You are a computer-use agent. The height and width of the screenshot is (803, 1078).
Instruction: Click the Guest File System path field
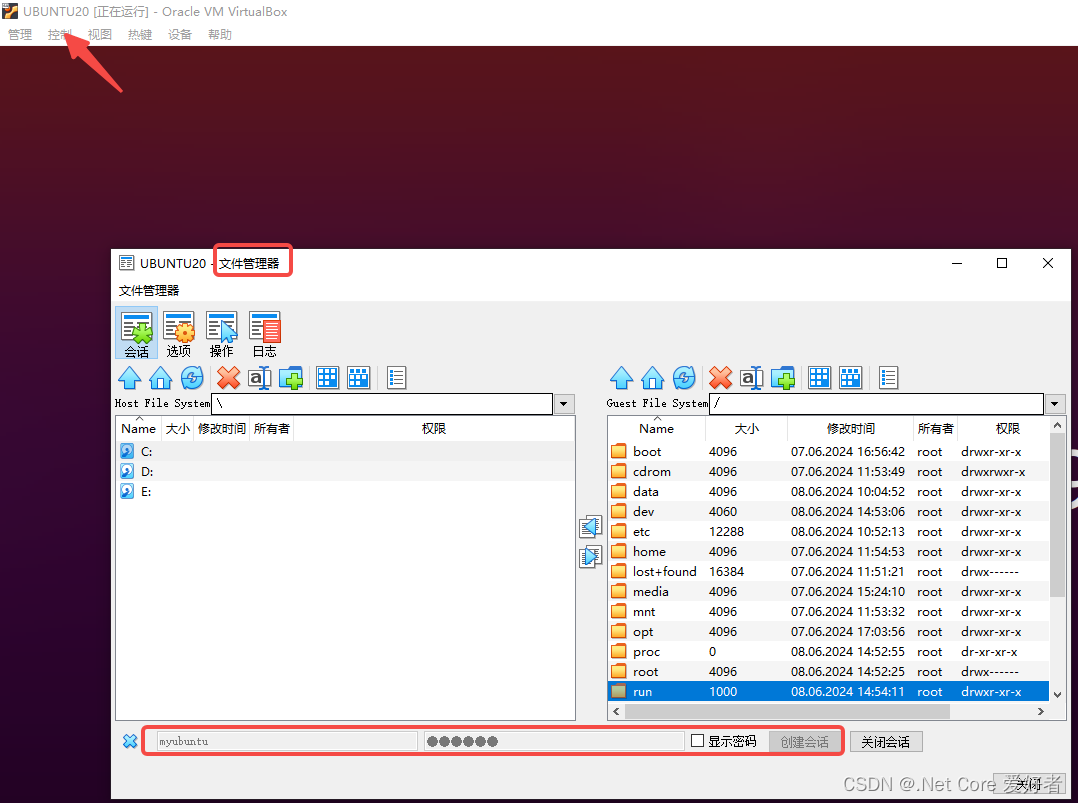pyautogui.click(x=877, y=404)
